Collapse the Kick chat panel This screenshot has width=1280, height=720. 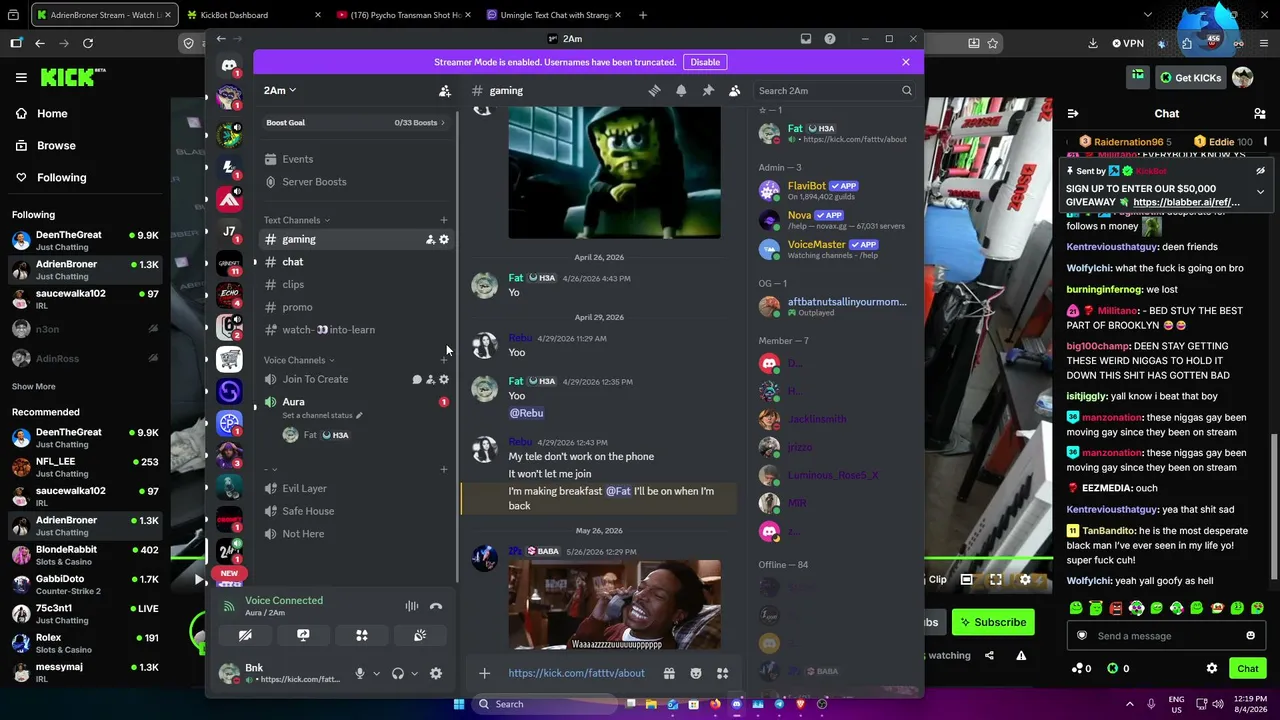pos(1072,114)
